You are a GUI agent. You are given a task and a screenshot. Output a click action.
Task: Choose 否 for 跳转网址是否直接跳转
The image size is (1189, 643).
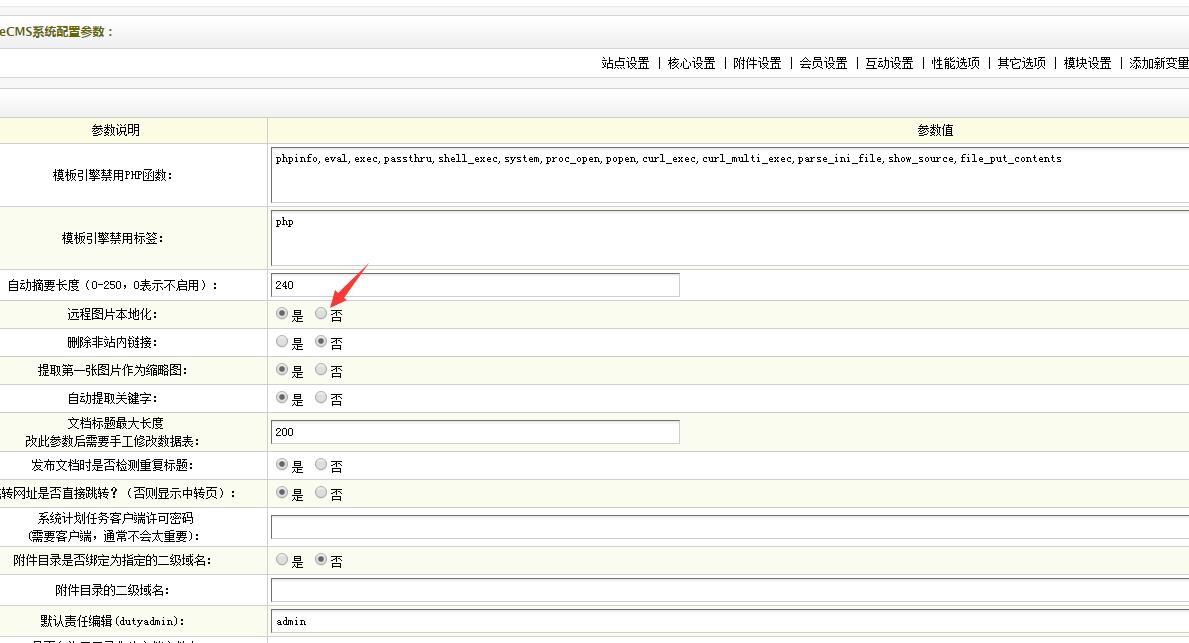coord(321,492)
